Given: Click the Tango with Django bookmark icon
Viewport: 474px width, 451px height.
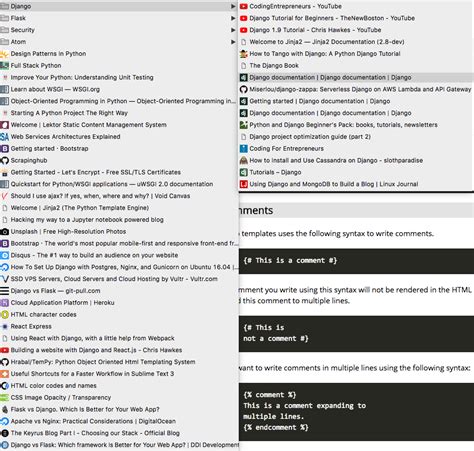Looking at the screenshot, I should coord(244,54).
